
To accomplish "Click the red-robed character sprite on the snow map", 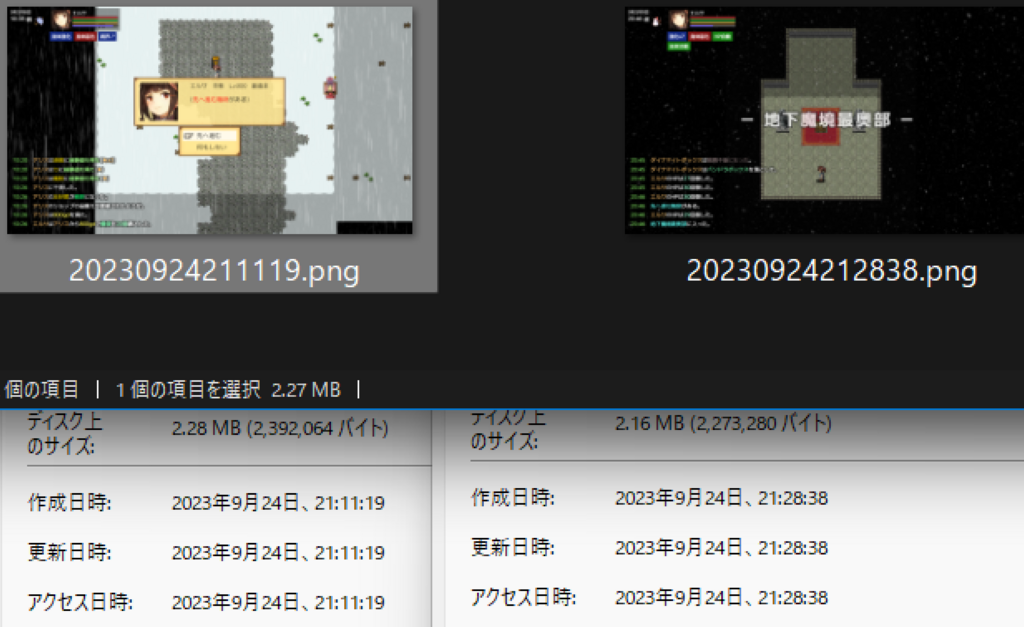I will pos(329,88).
